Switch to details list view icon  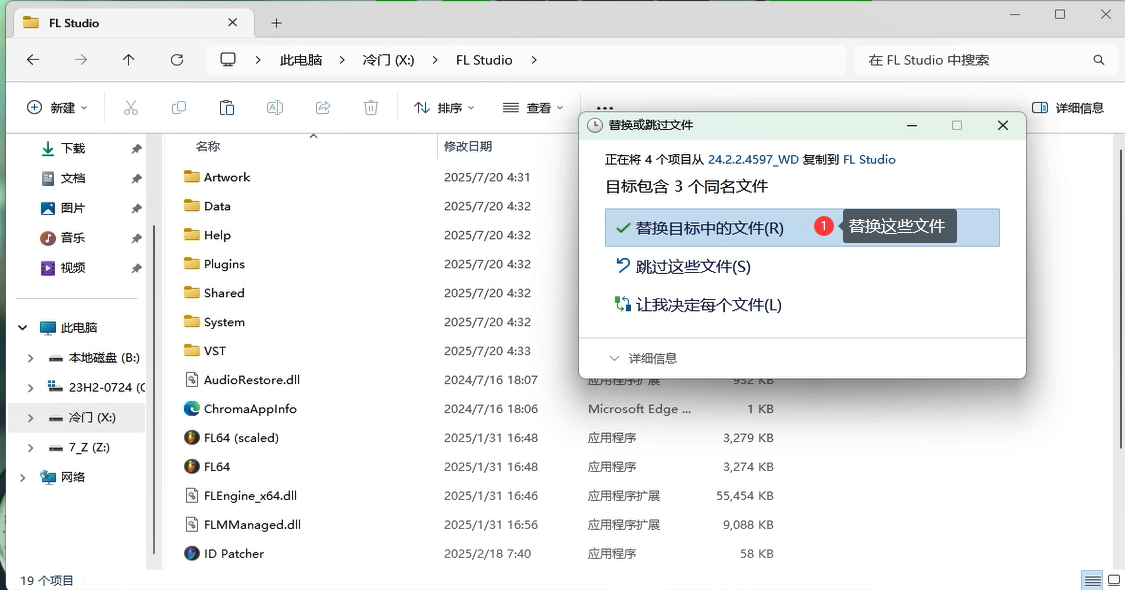tap(1093, 580)
